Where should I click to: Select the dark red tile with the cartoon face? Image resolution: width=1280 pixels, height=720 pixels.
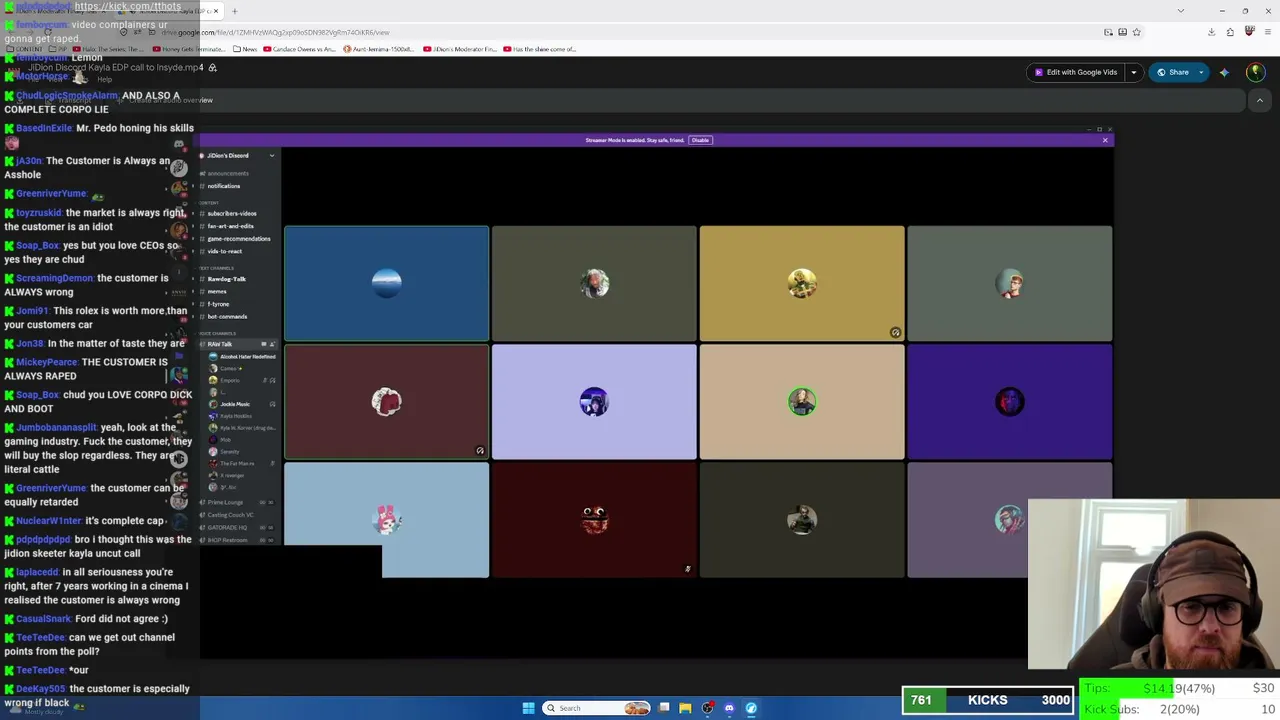point(594,520)
